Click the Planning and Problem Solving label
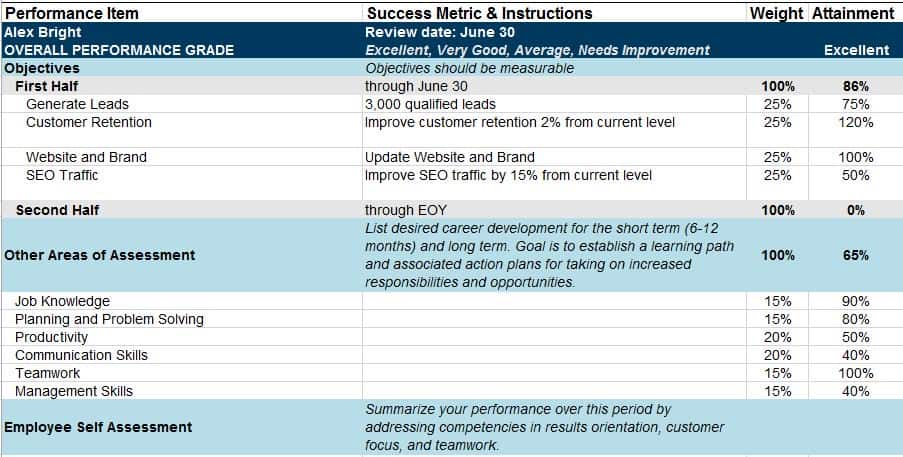Image resolution: width=903 pixels, height=457 pixels. coord(109,319)
